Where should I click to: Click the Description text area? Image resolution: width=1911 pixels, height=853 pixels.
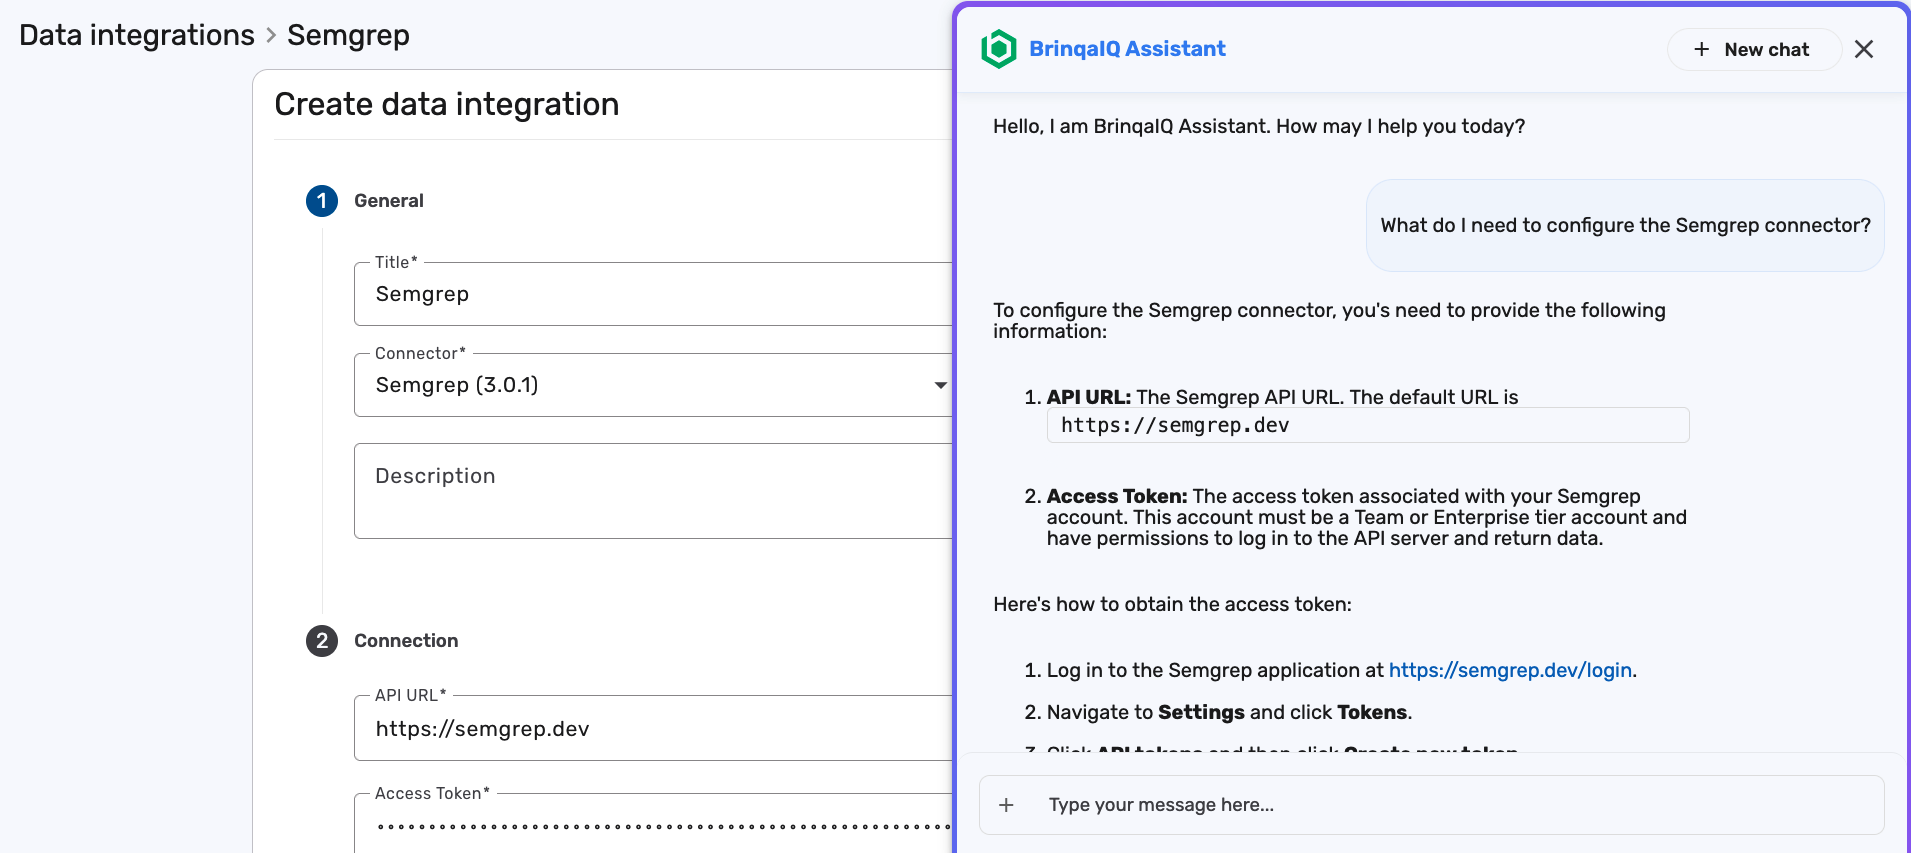point(653,491)
